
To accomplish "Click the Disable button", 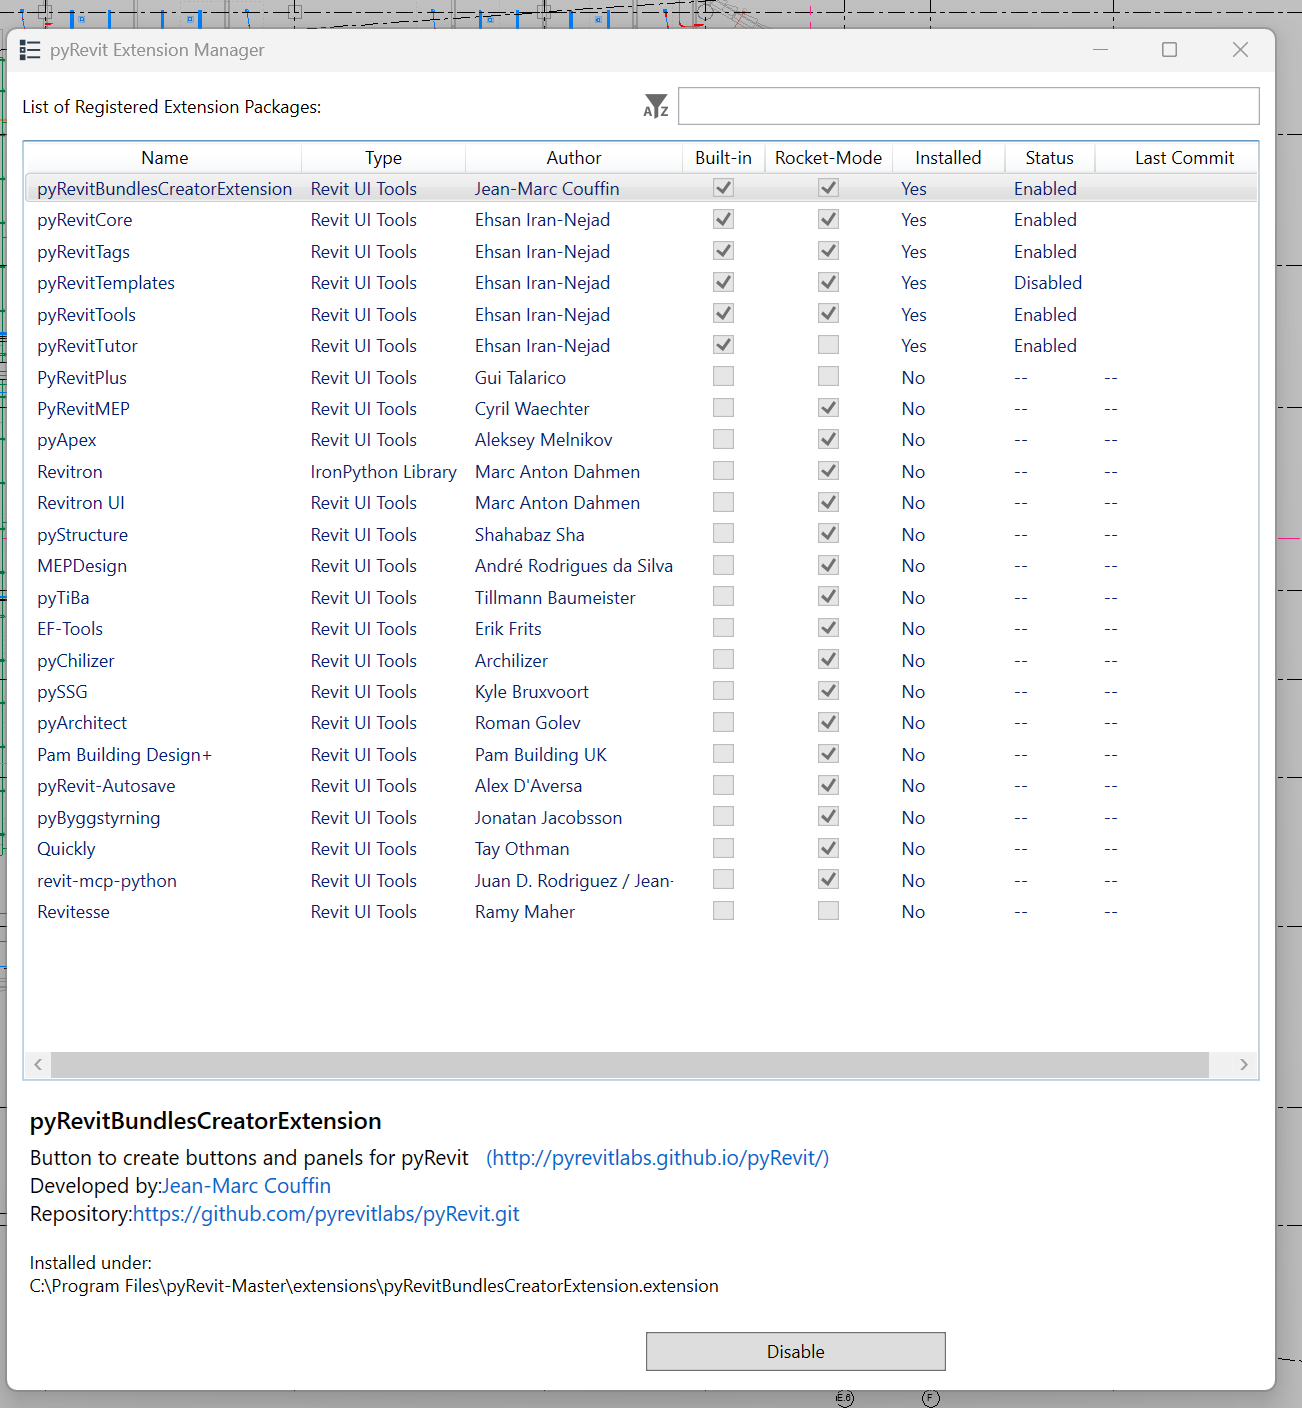I will tap(795, 1352).
